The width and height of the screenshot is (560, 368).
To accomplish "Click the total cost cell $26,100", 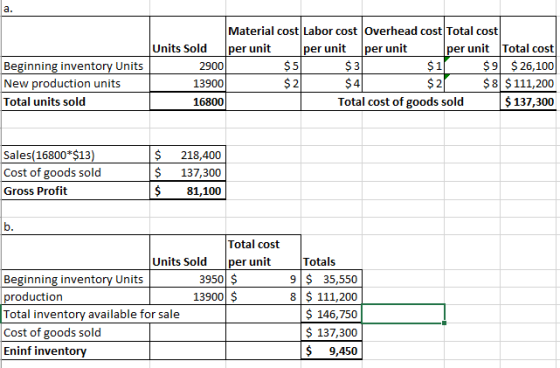I will 528,66.
